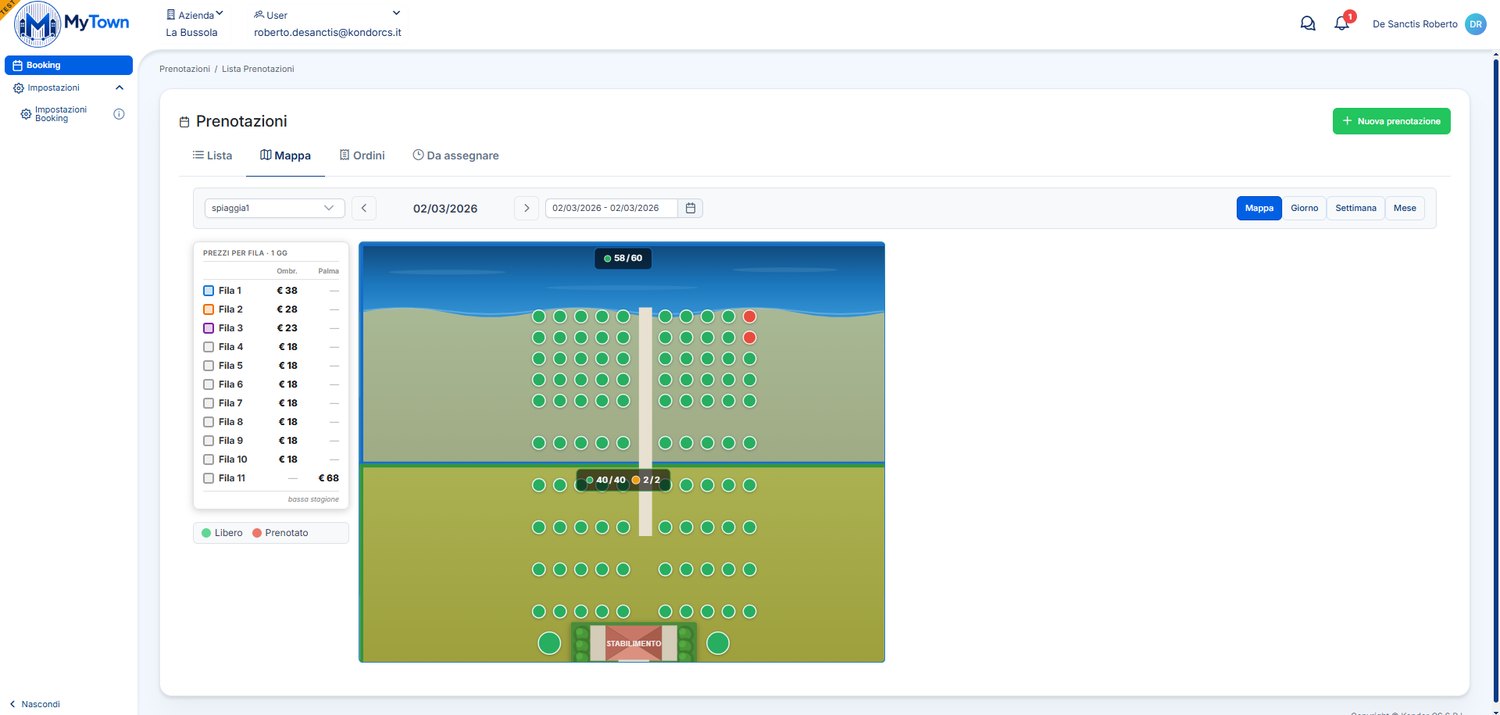Viewport: 1500px width, 715px height.
Task: Toggle the Fila 1 checkbox
Action: (x=208, y=290)
